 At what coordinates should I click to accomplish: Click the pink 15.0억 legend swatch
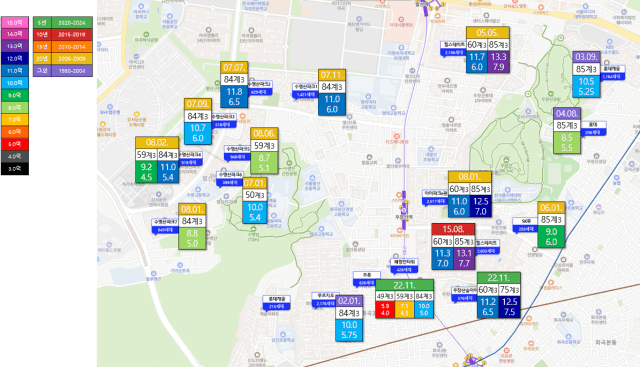tap(15, 22)
